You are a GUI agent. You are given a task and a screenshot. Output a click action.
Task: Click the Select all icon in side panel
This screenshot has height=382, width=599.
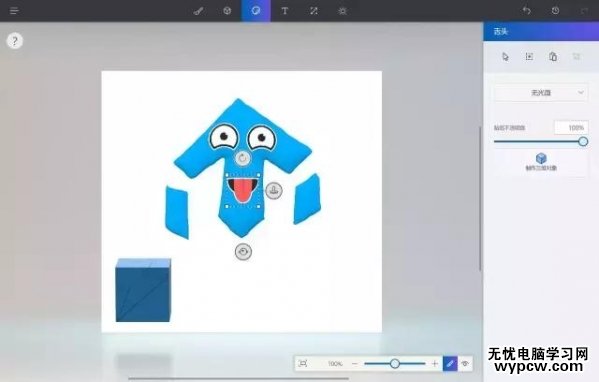[x=529, y=57]
